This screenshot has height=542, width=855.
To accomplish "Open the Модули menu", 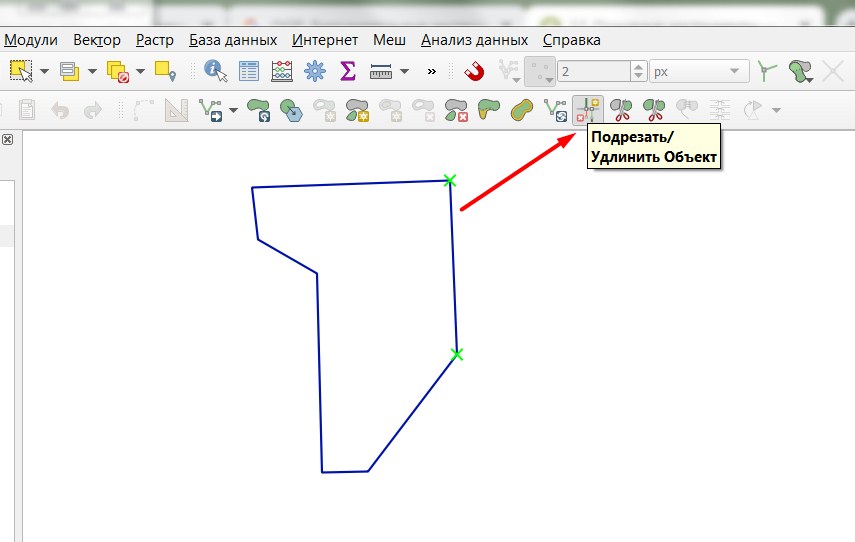I will pyautogui.click(x=31, y=40).
